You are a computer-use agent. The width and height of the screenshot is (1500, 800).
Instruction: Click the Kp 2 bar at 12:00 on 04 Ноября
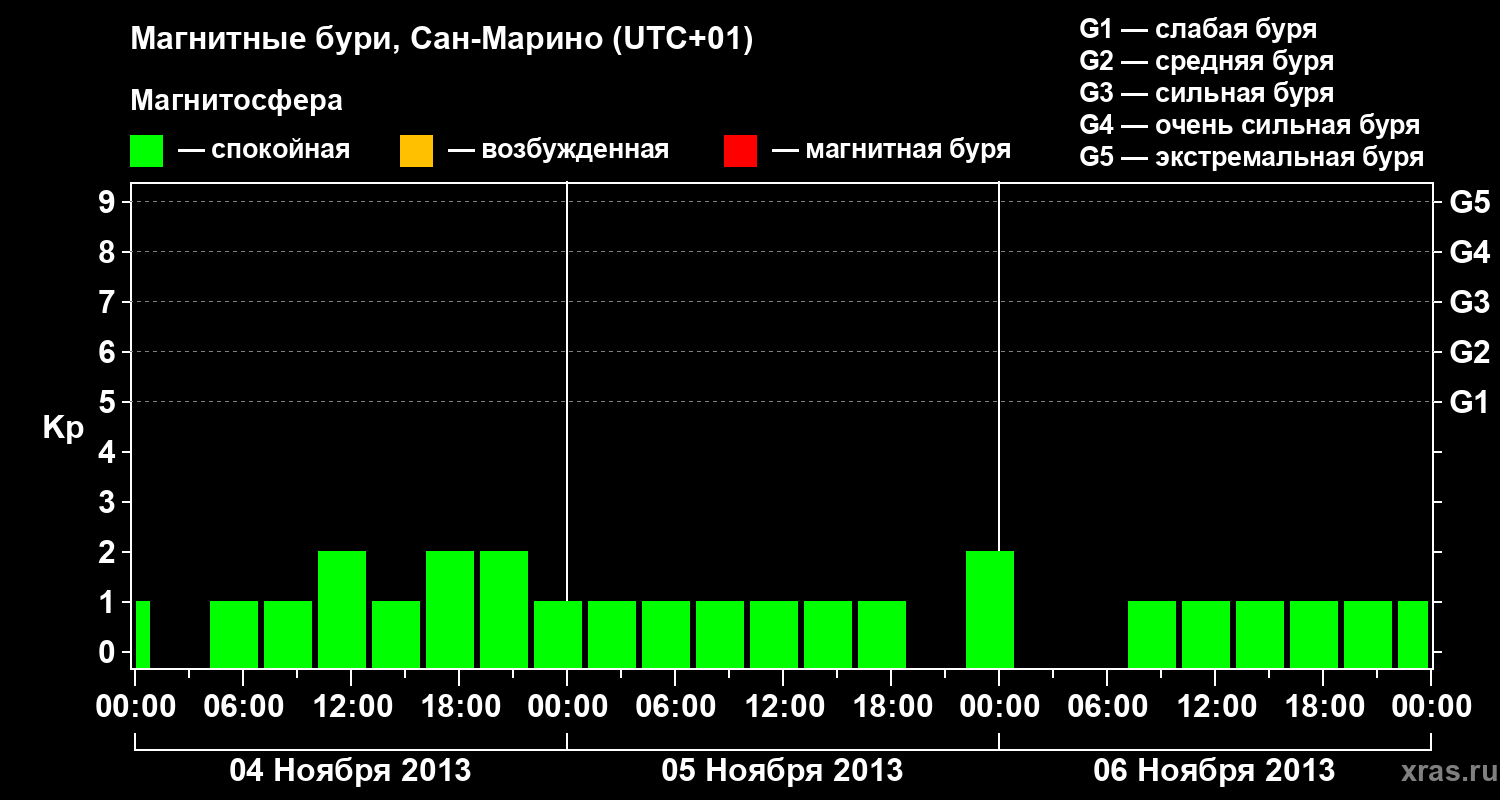click(342, 610)
